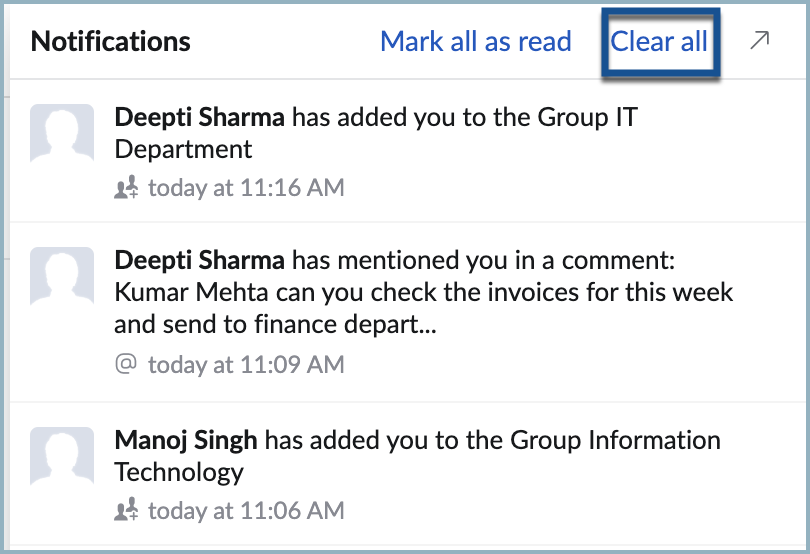The image size is (810, 554).
Task: Click Manoj Singh's profile avatar
Action: [62, 456]
